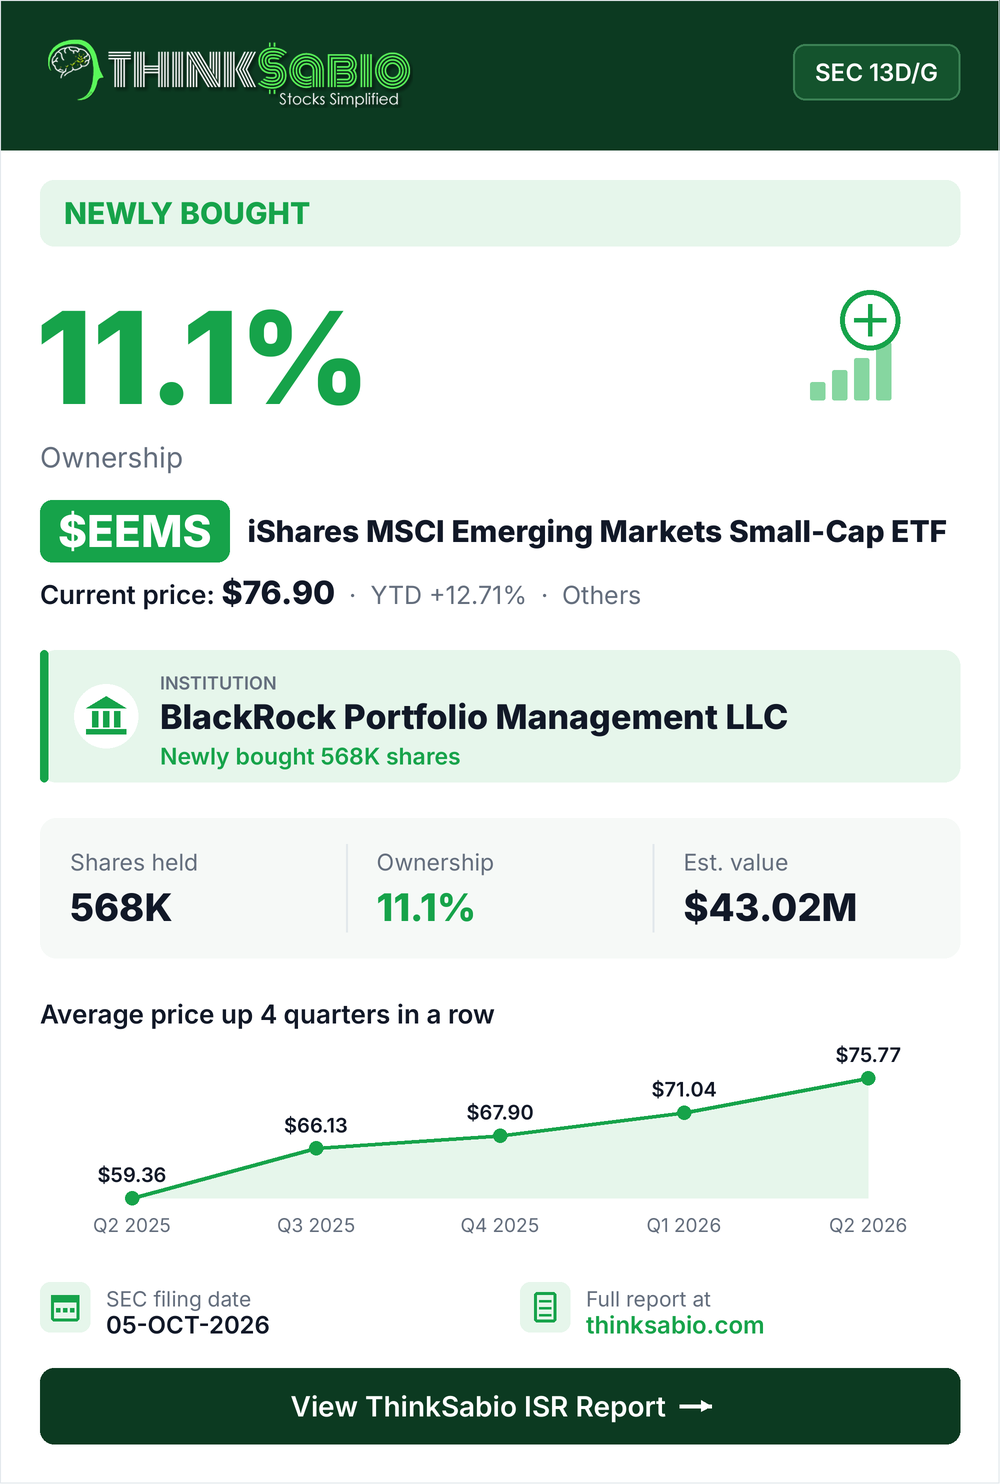Click the NEWLY BOUGHT banner
This screenshot has width=1000, height=1484.
point(500,213)
